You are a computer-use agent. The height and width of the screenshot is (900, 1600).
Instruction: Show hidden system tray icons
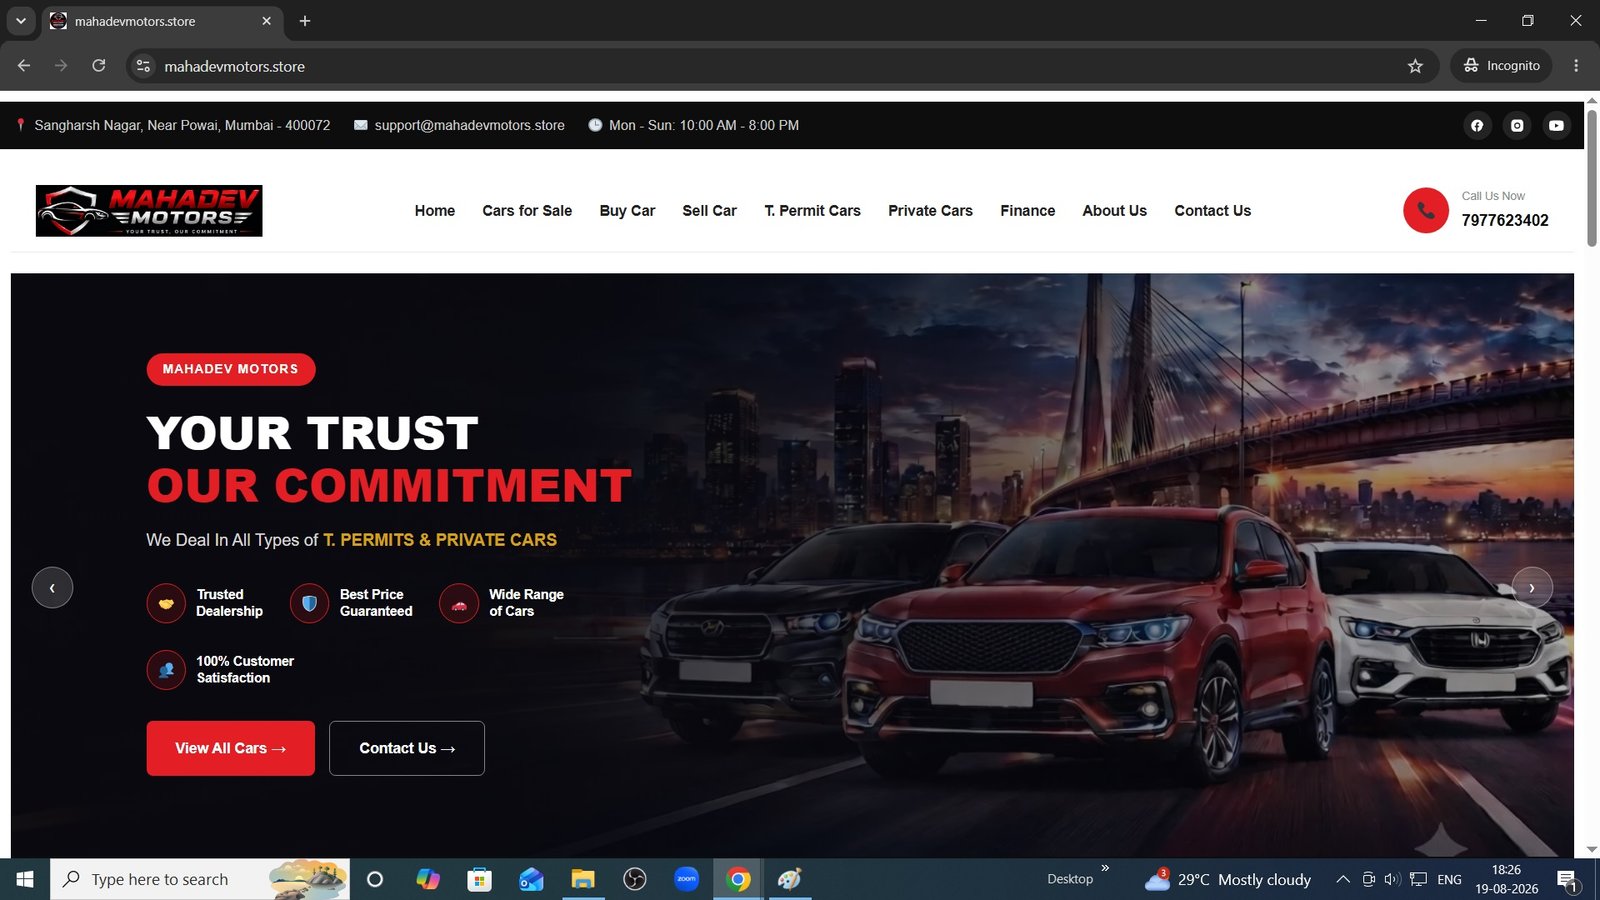pyautogui.click(x=1343, y=879)
